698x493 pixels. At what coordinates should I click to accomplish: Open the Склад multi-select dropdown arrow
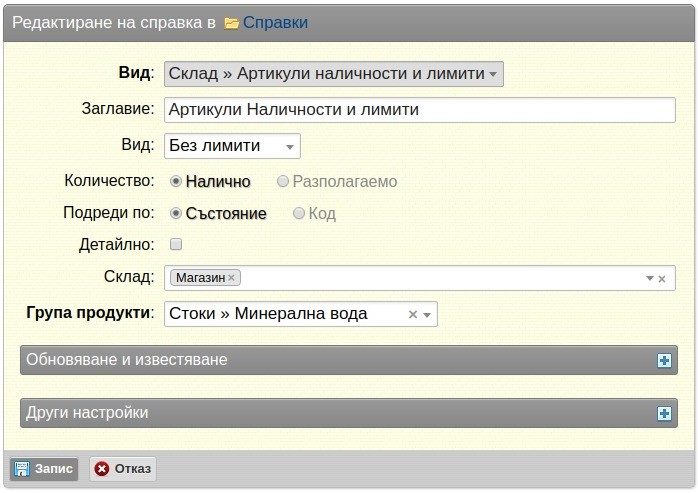pyautogui.click(x=649, y=278)
